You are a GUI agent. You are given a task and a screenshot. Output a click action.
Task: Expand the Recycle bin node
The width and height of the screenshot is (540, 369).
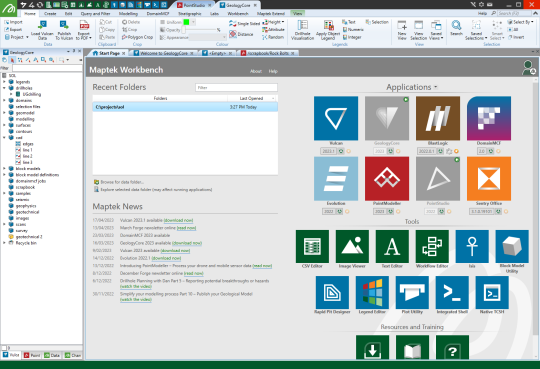(x=4, y=243)
